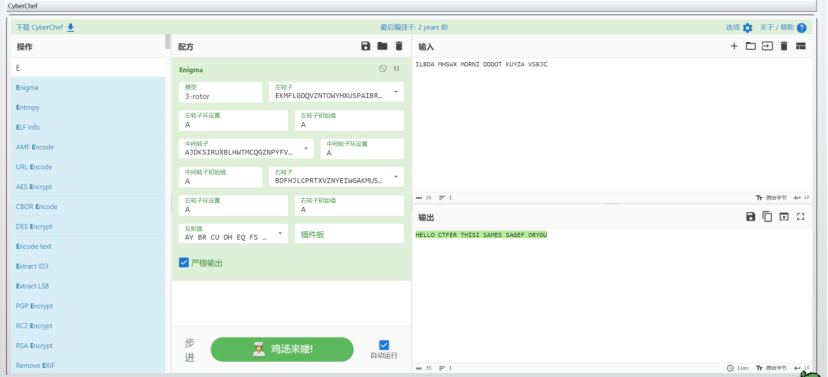Select CBOR Encode operation
The height and width of the screenshot is (377, 828).
point(88,206)
